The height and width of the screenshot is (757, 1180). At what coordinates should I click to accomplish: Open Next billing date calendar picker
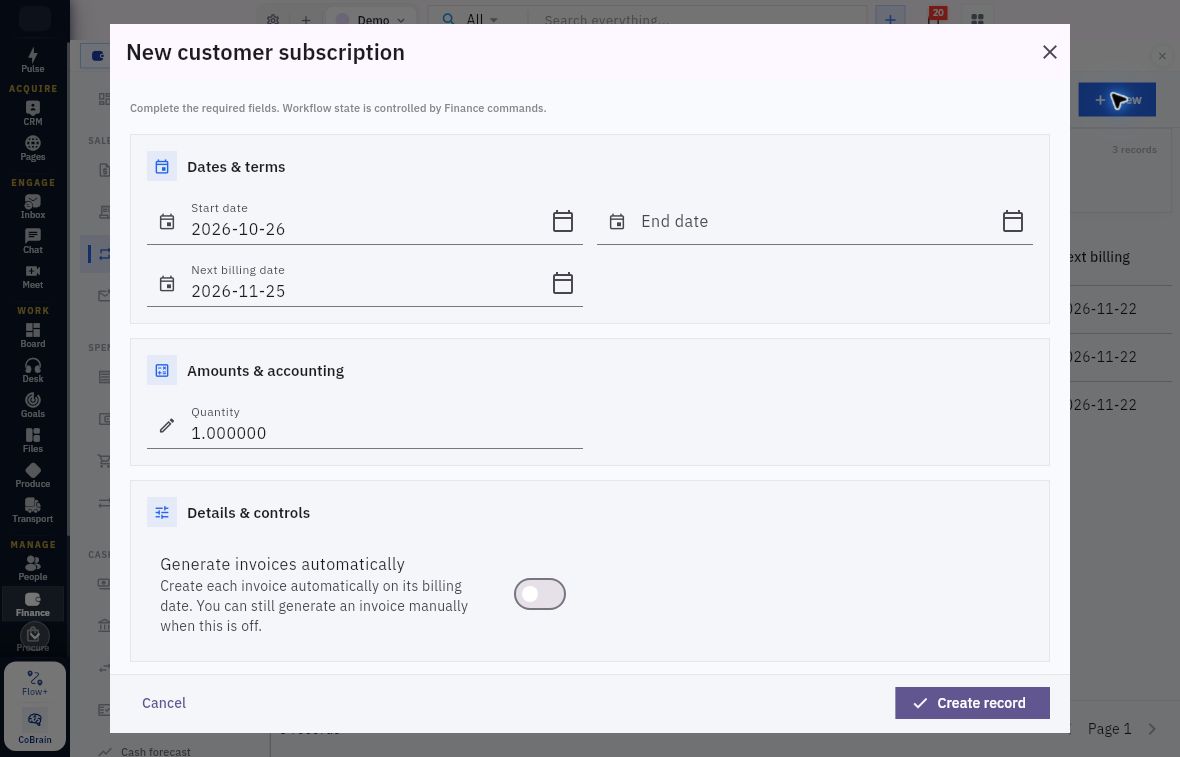pos(563,283)
